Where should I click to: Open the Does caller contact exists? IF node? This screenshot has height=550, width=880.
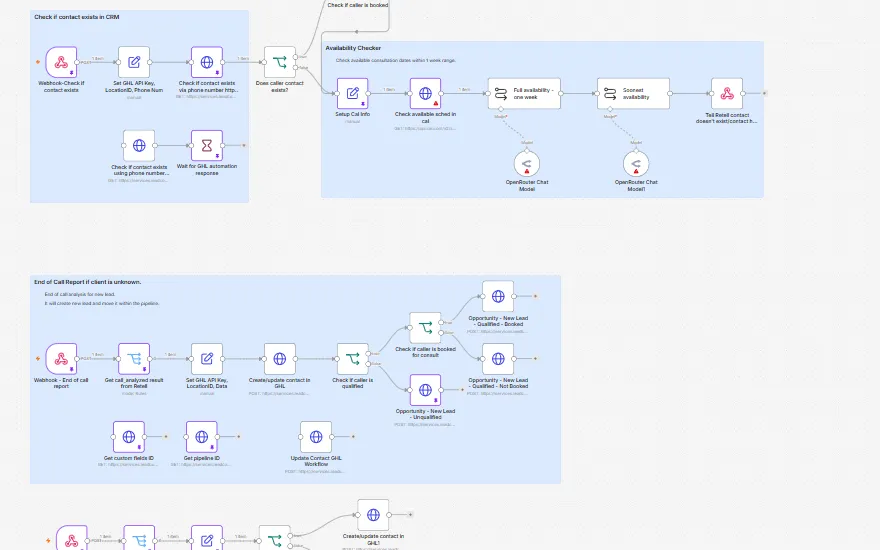click(x=279, y=62)
